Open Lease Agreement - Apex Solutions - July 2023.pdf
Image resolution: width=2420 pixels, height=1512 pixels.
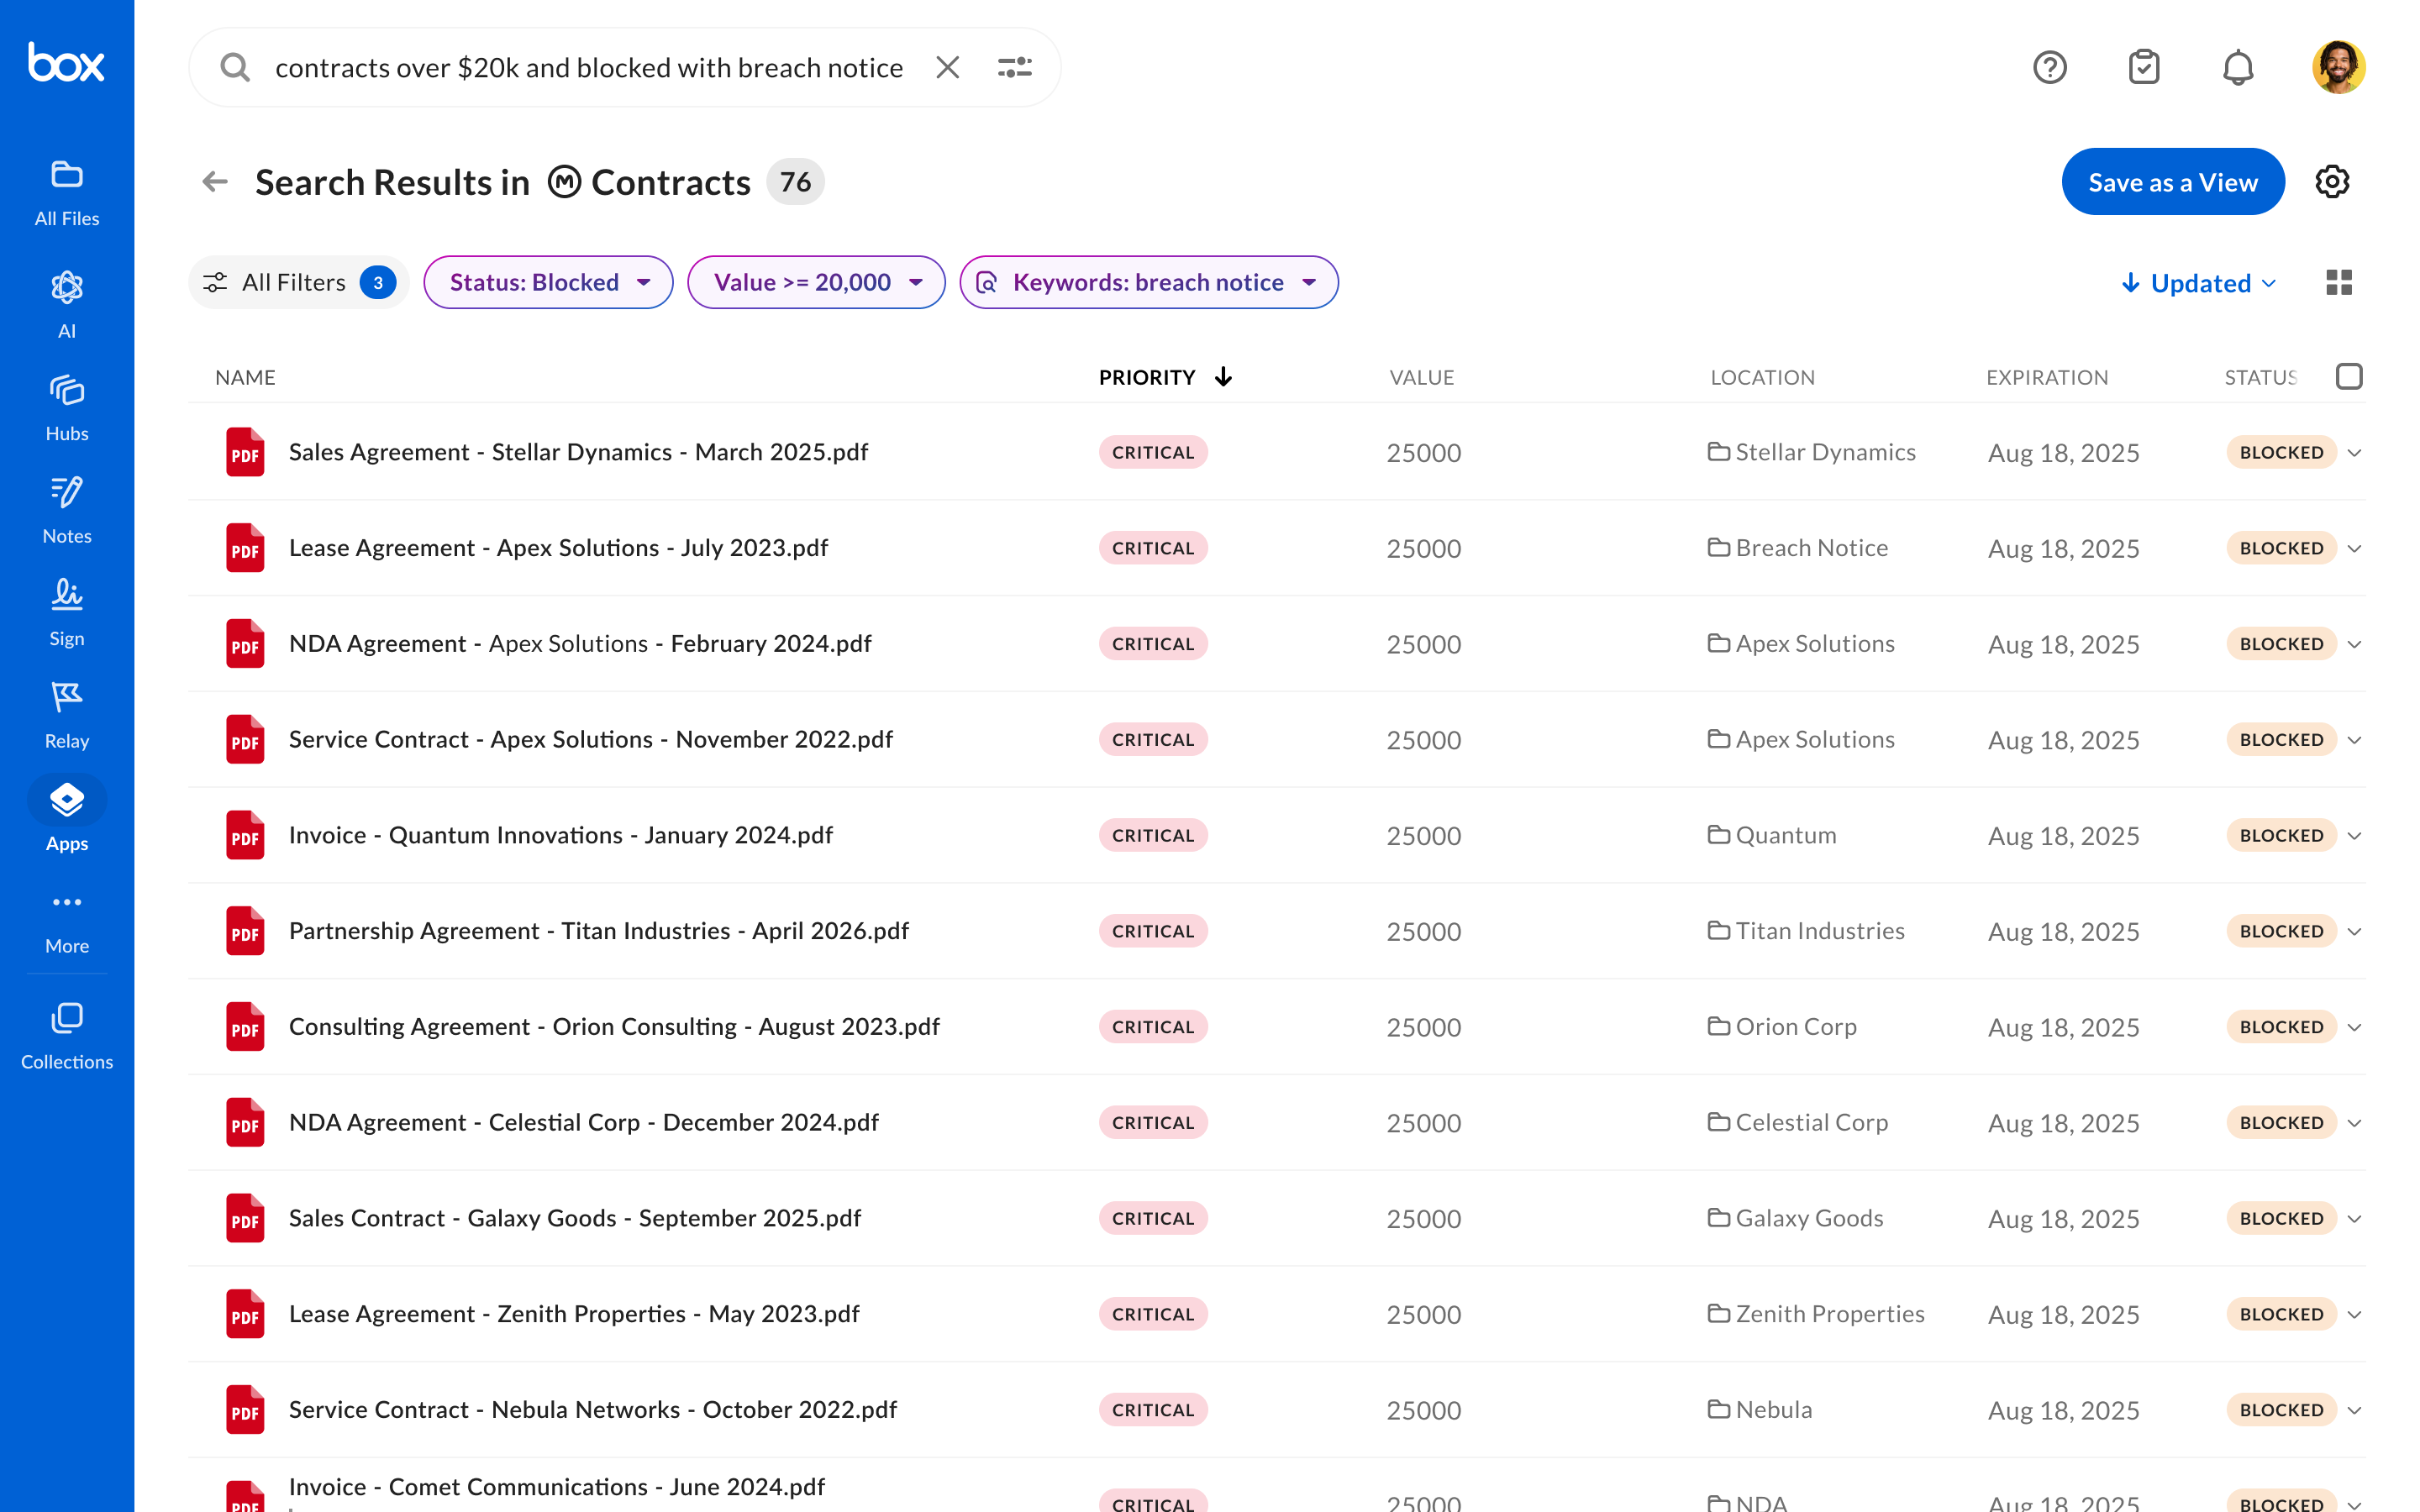(558, 547)
